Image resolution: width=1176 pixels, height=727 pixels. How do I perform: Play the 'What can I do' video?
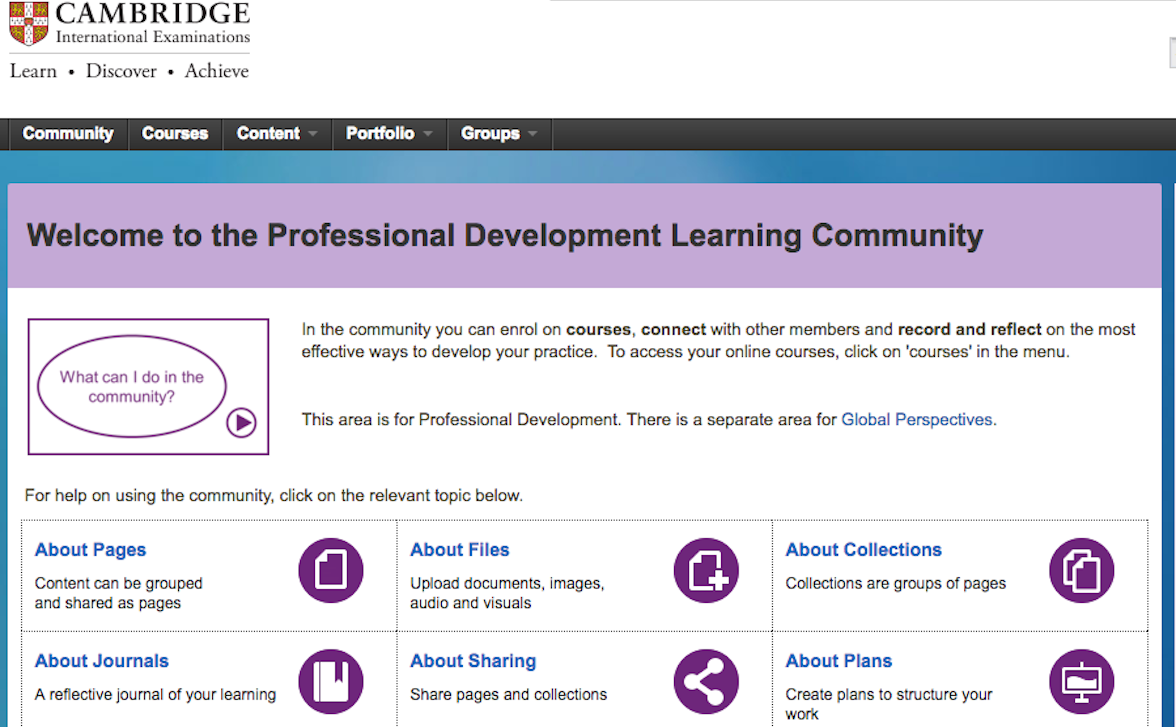(242, 422)
